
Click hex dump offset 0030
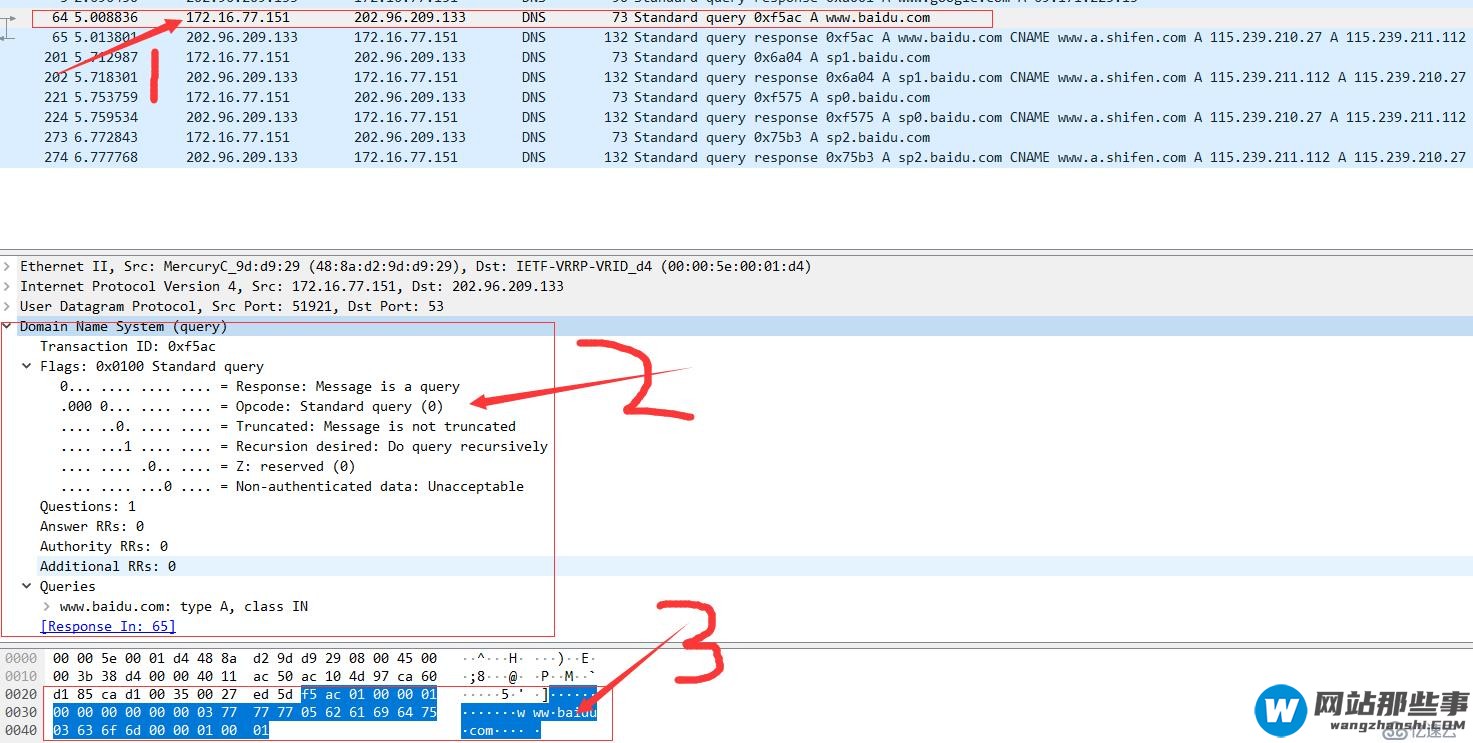(21, 712)
